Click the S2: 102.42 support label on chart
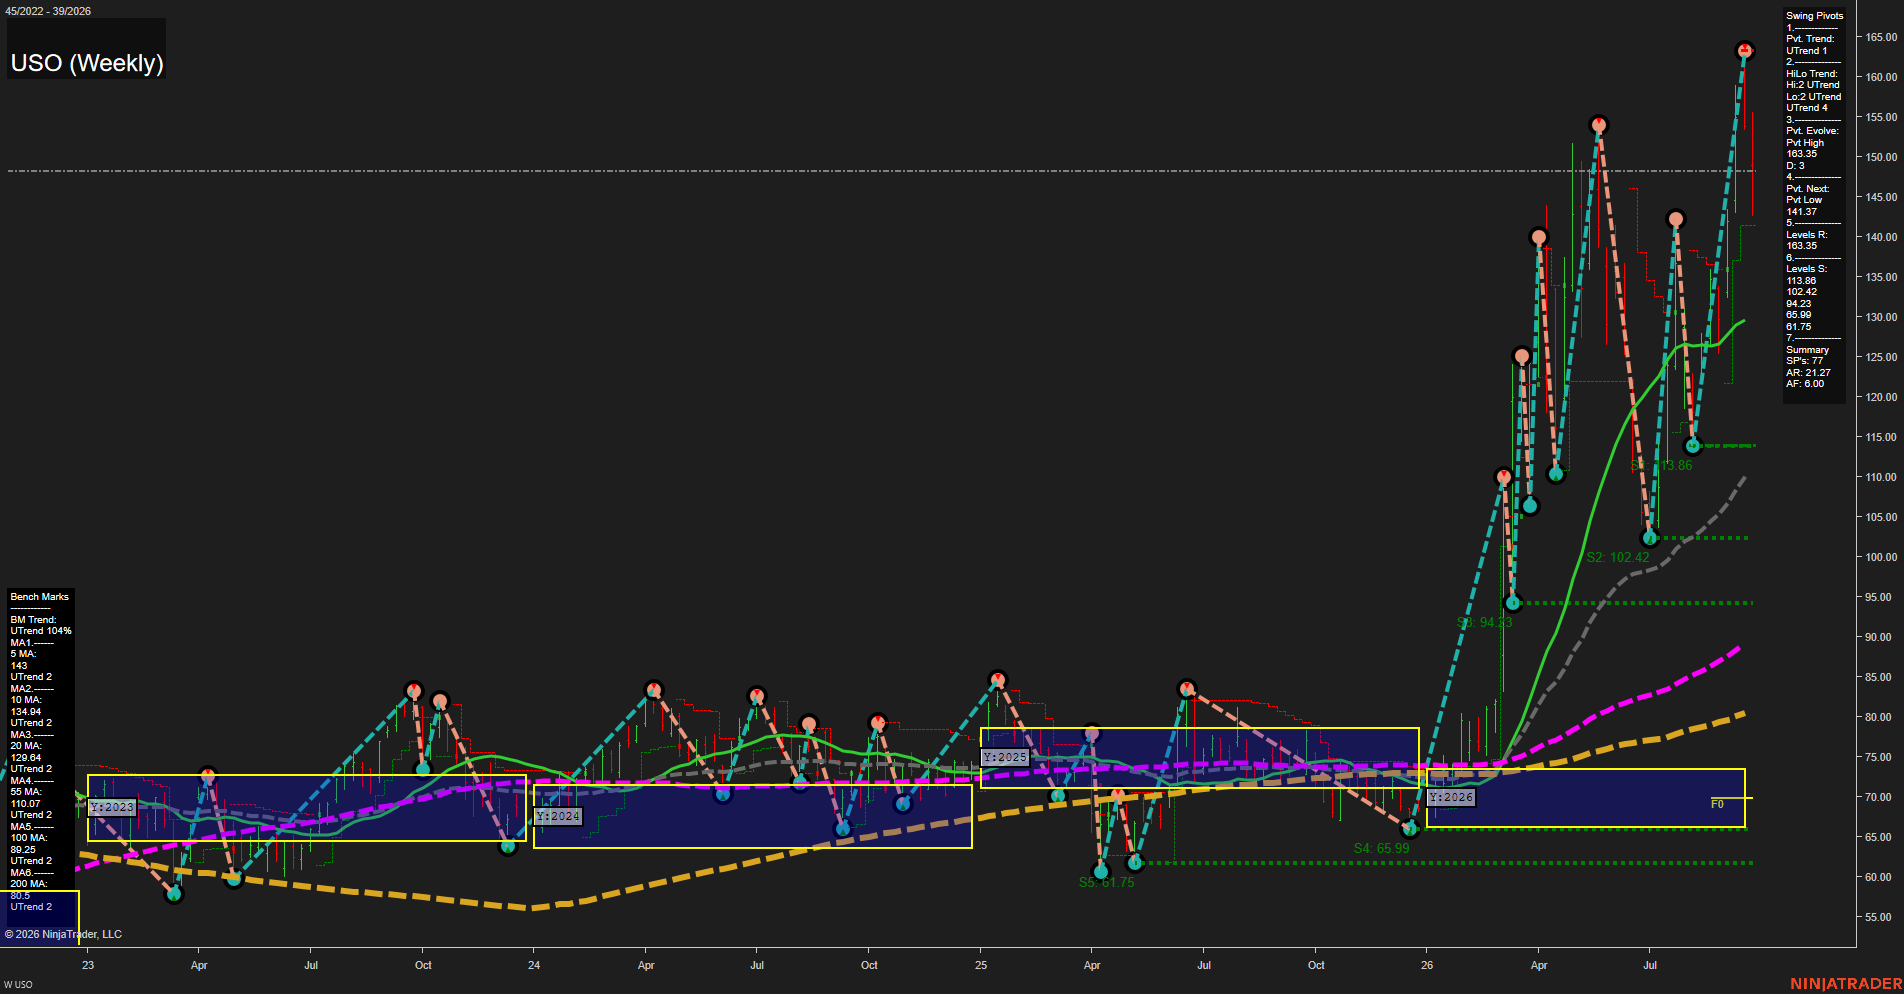 pos(1618,557)
